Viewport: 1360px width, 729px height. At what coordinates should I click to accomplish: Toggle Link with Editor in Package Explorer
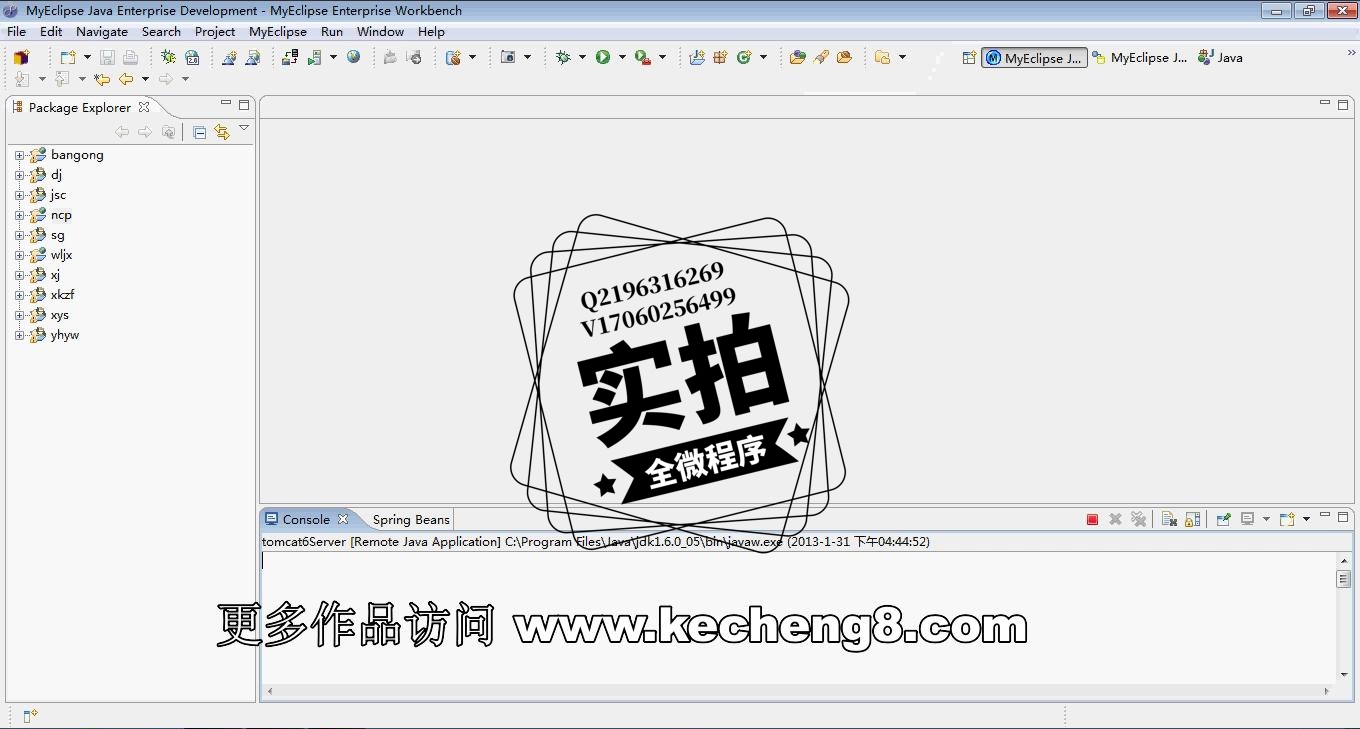(222, 132)
